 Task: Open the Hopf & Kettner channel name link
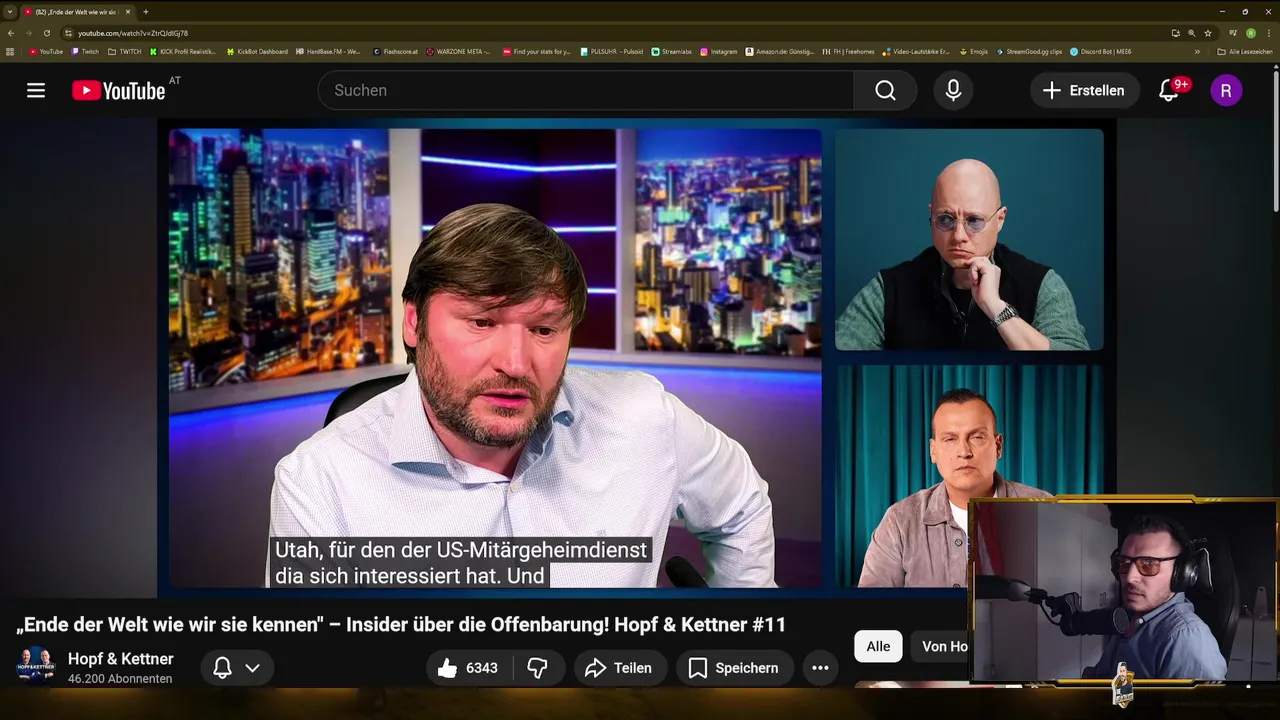pos(121,659)
